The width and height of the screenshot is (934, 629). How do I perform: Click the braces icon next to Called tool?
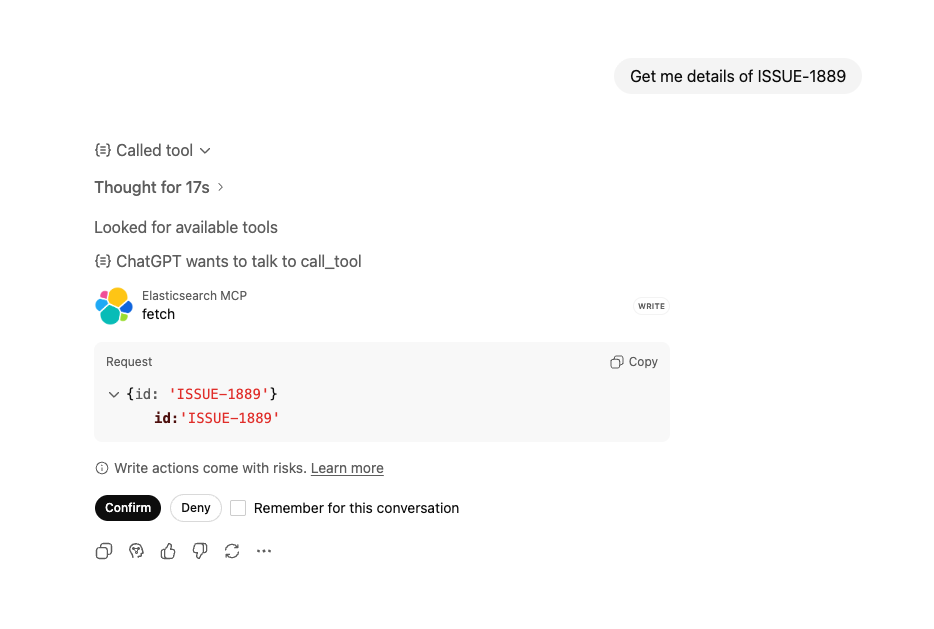102,149
